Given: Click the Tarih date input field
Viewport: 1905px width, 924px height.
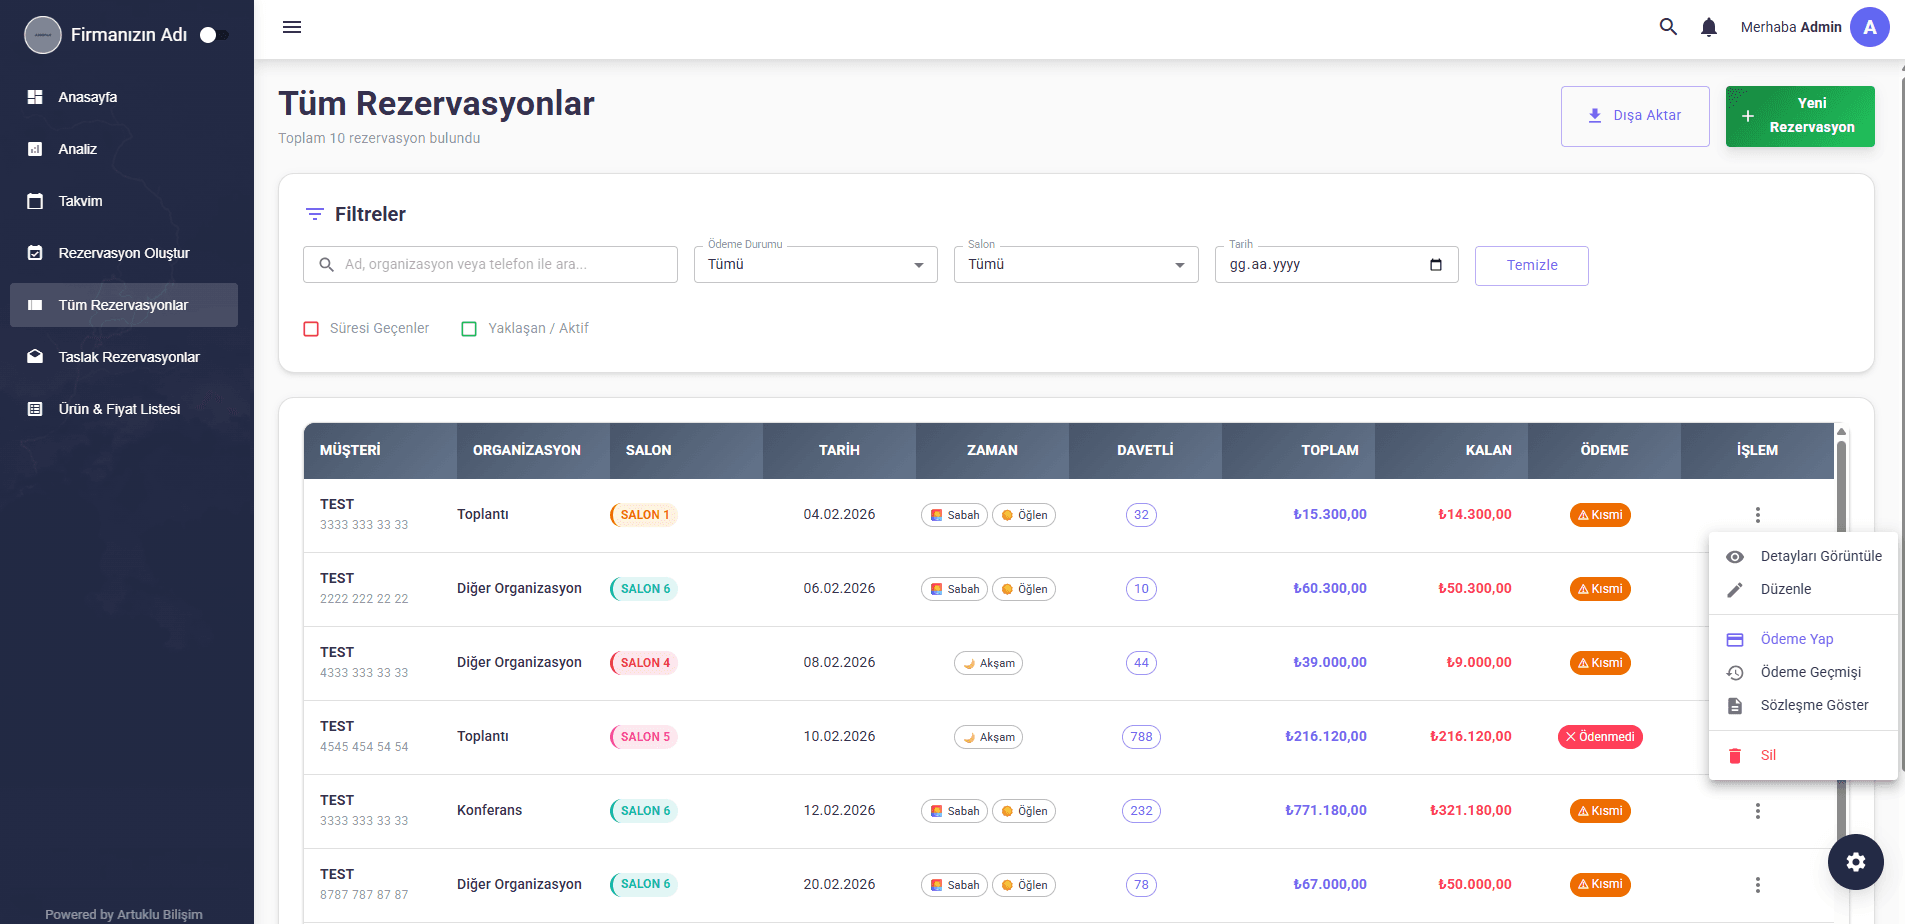Looking at the screenshot, I should [1336, 265].
